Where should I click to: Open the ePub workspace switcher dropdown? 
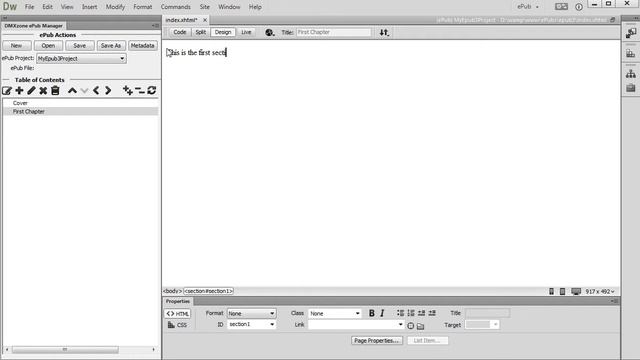(x=528, y=7)
